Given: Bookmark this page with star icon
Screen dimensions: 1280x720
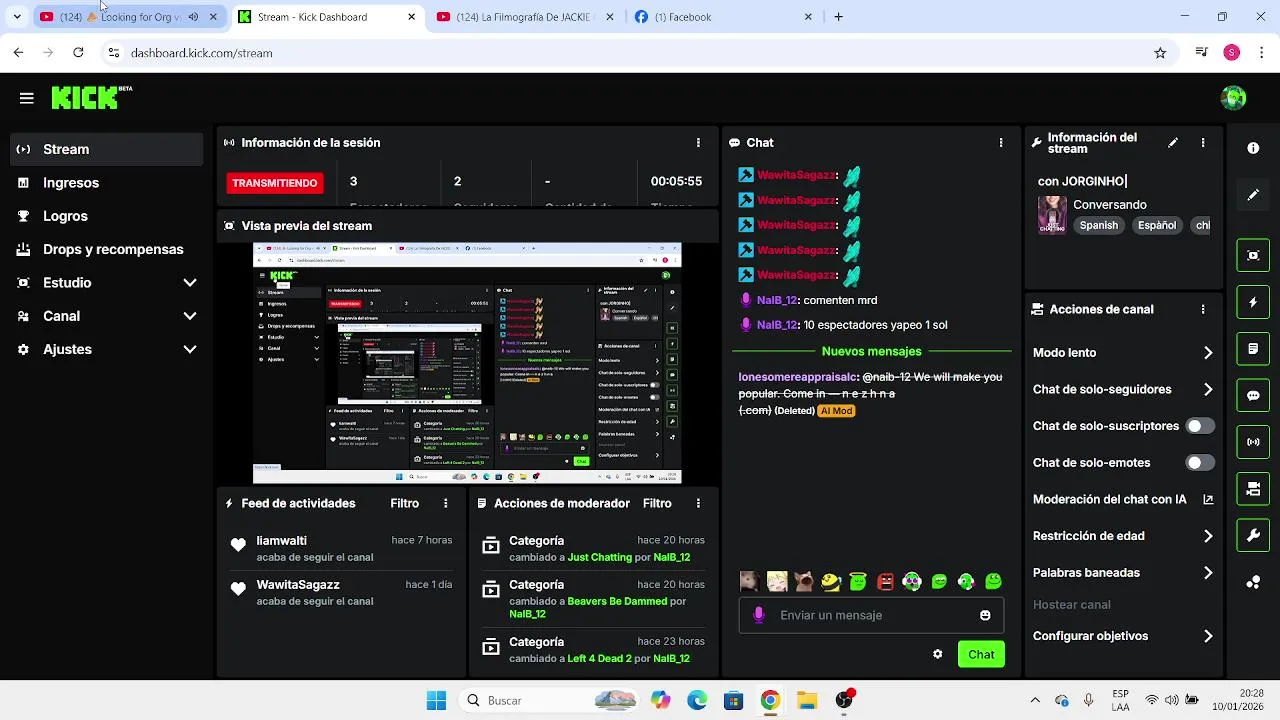Looking at the screenshot, I should pos(1160,53).
